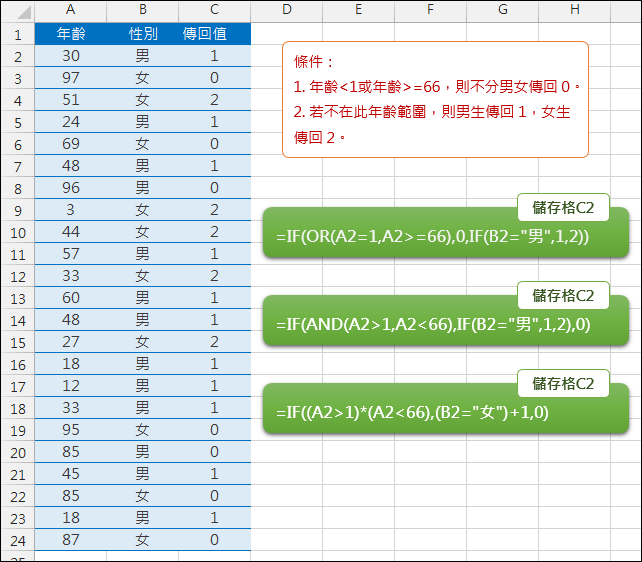Viewport: 642px width, 562px height.
Task: Select row 9 header
Action: (18, 210)
